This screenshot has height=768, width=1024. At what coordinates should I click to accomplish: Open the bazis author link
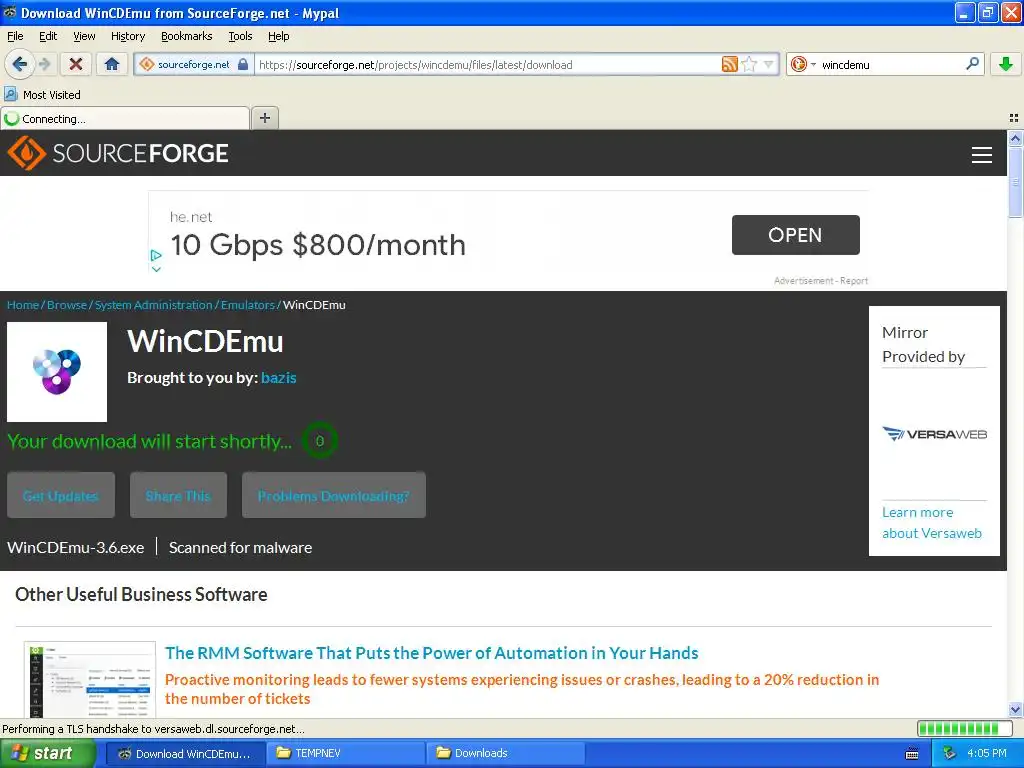pos(279,377)
